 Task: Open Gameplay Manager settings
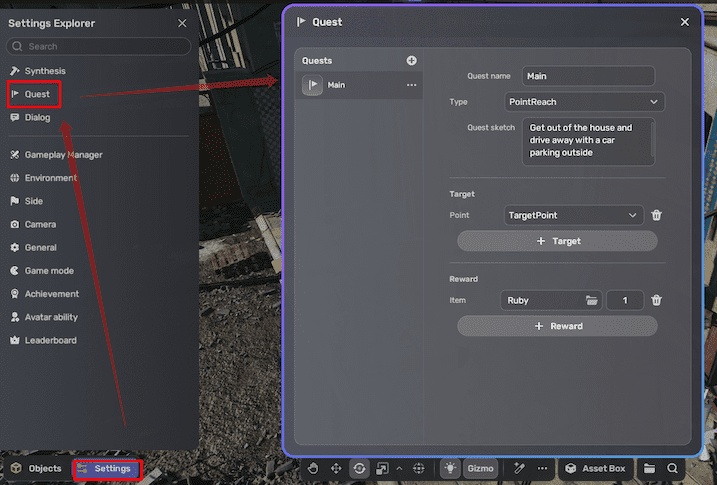(63, 155)
